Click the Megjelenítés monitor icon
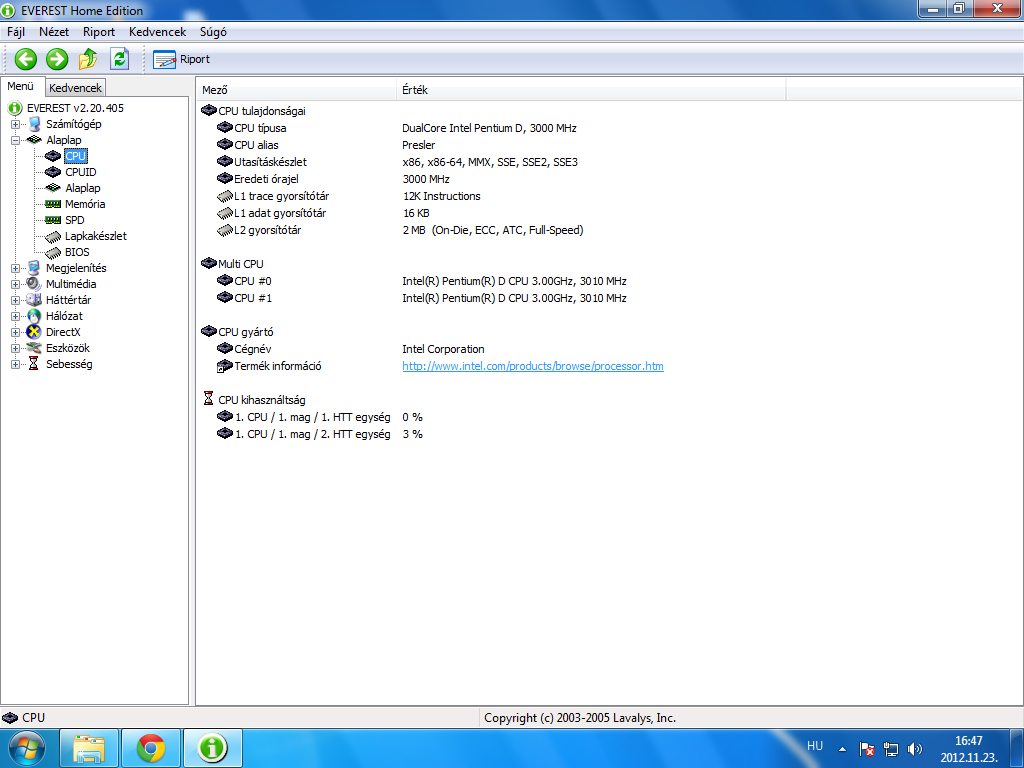Viewport: 1024px width, 768px height. pyautogui.click(x=34, y=268)
